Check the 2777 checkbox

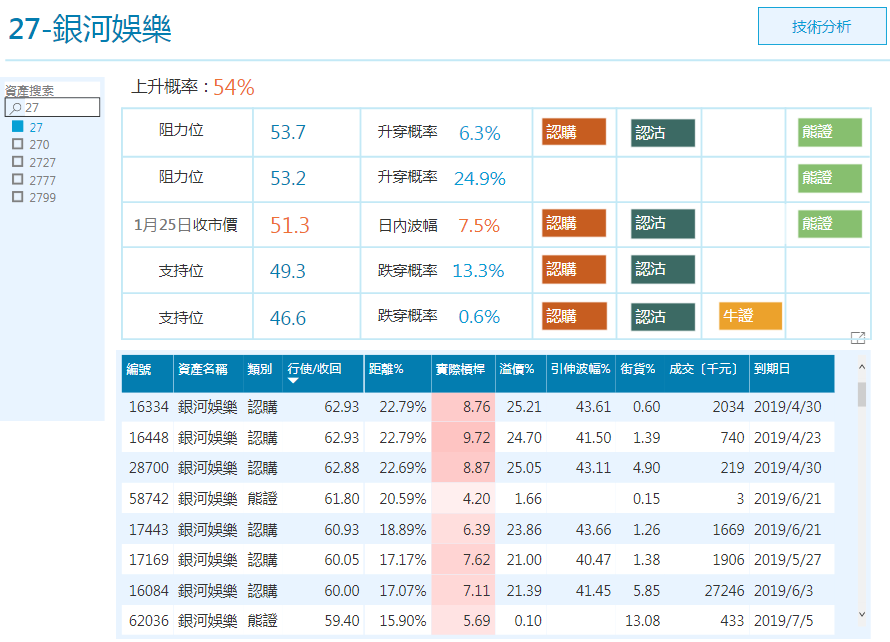click(18, 179)
